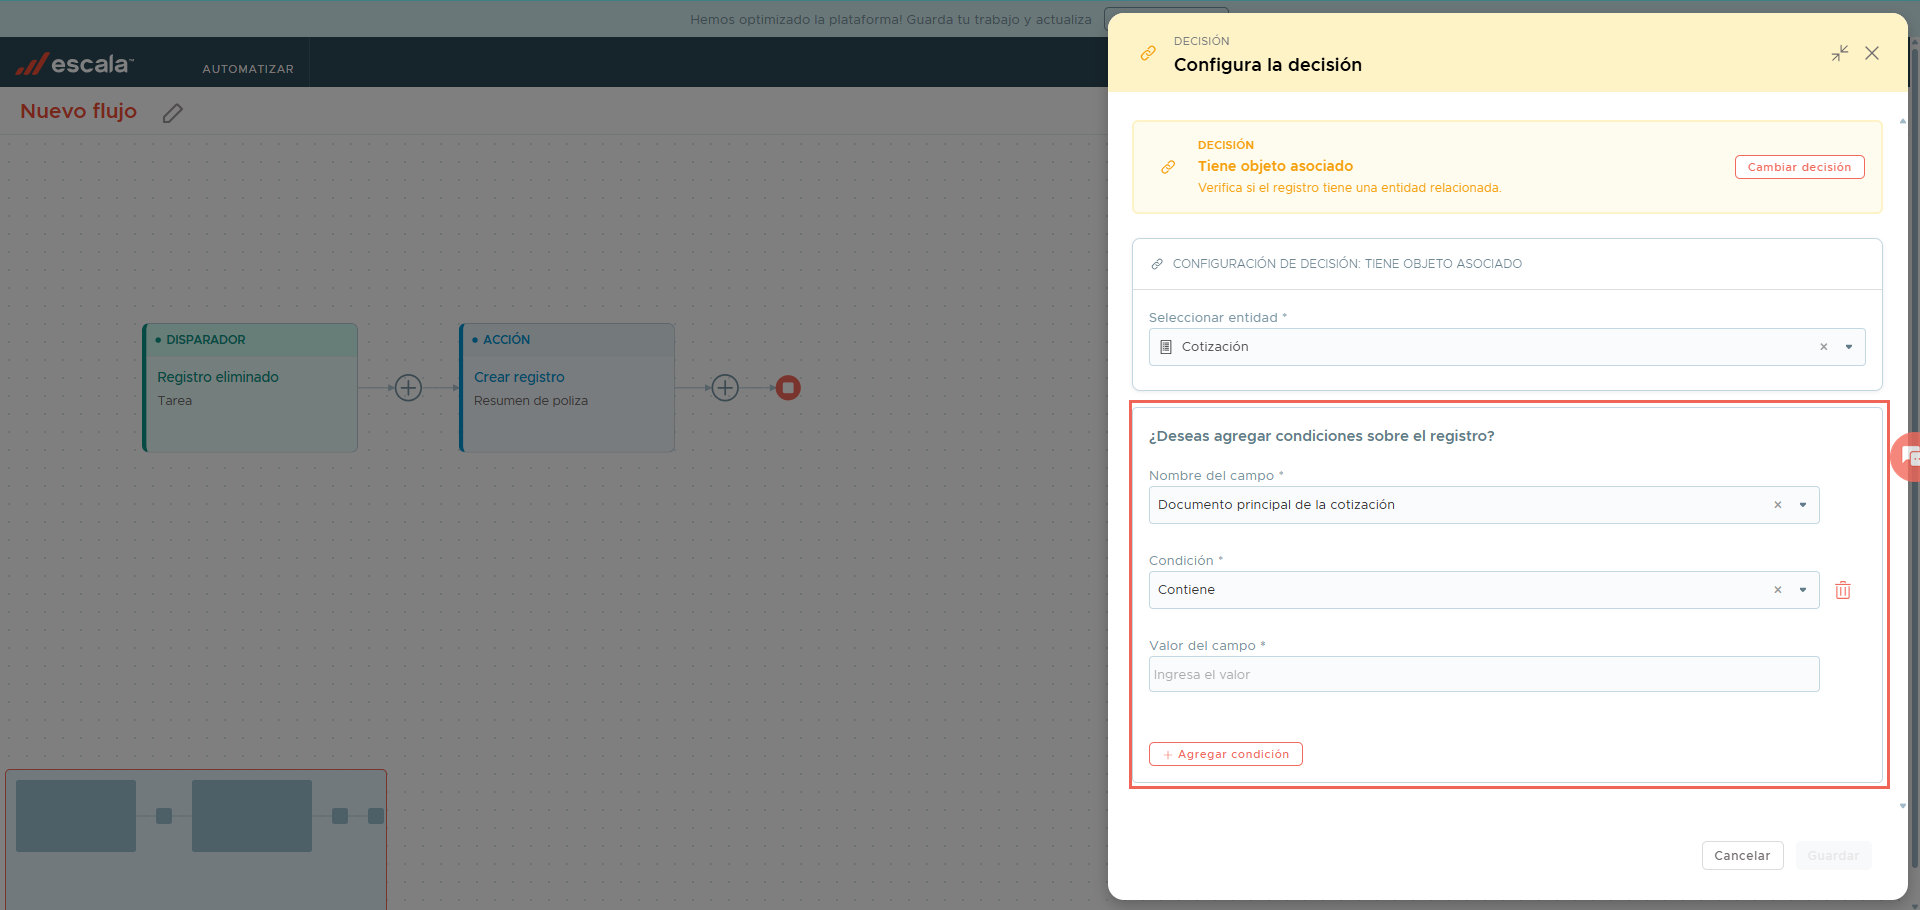This screenshot has width=1920, height=910.
Task: Click the Guardar button
Action: click(x=1833, y=856)
